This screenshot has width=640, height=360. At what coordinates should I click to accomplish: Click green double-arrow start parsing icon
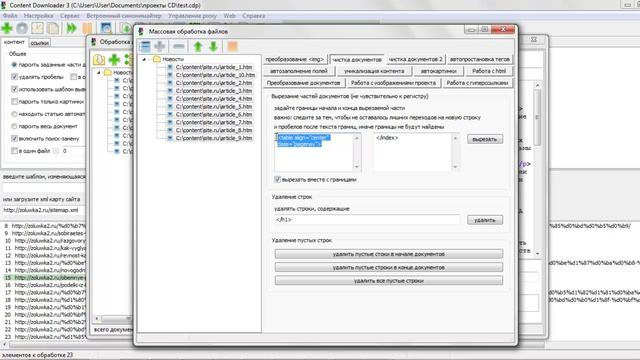(x=71, y=28)
